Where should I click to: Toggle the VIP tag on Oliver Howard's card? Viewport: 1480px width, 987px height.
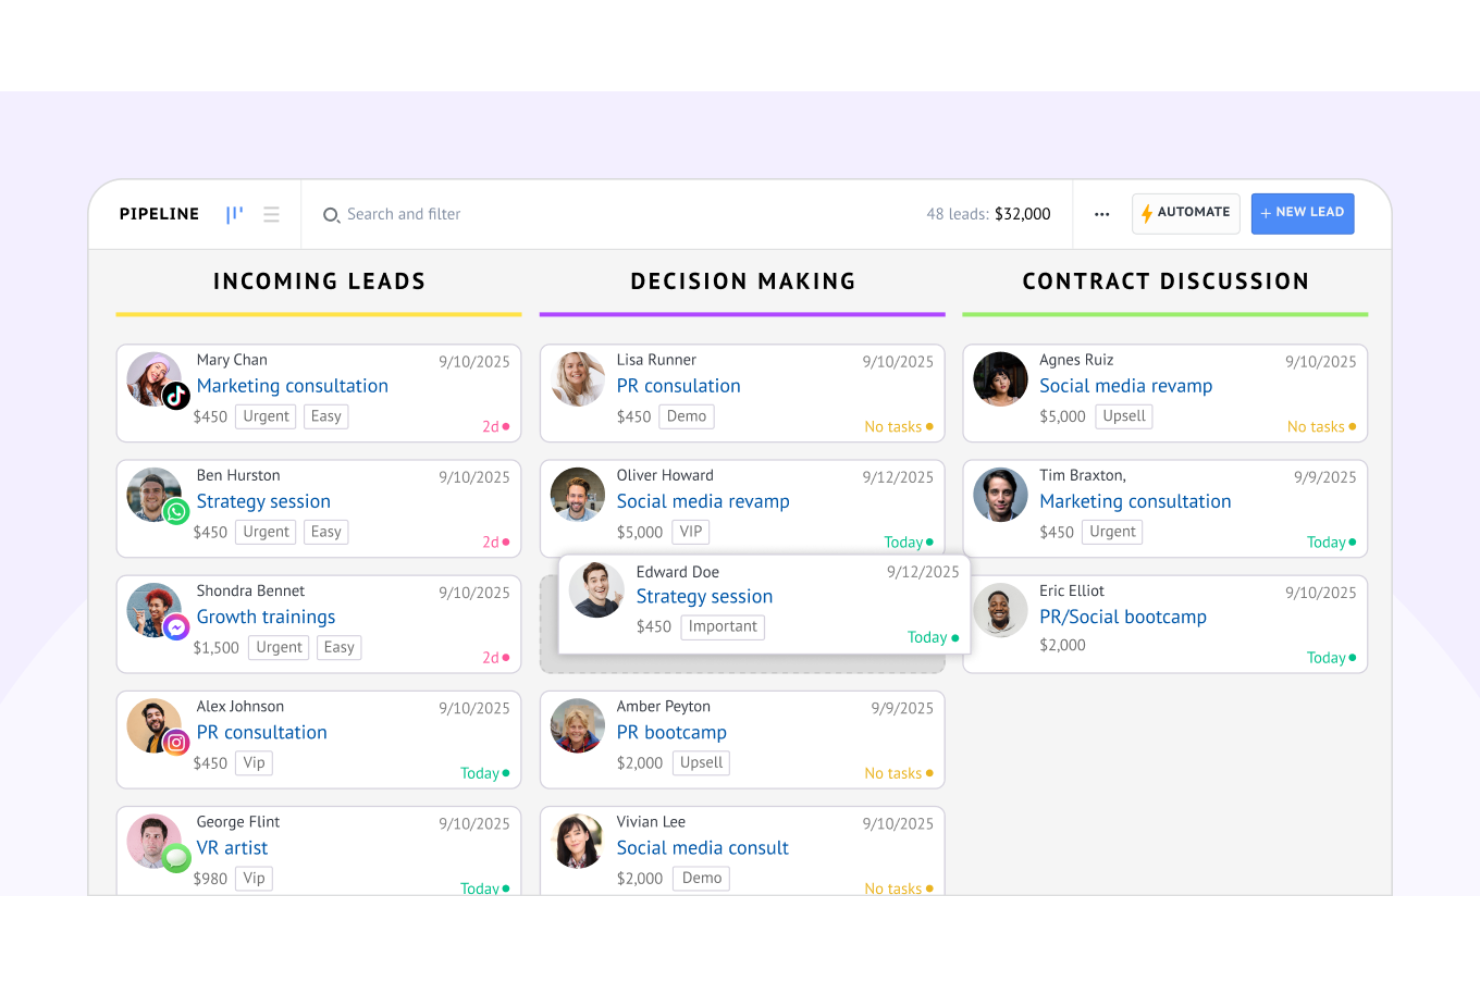pyautogui.click(x=690, y=531)
